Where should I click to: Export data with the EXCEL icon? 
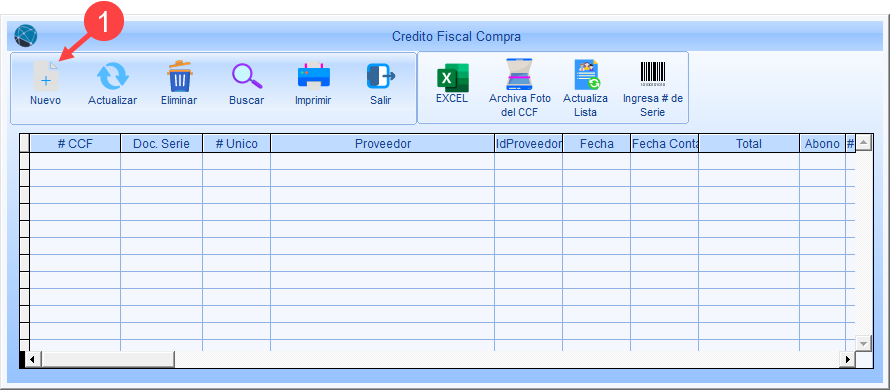pos(452,78)
